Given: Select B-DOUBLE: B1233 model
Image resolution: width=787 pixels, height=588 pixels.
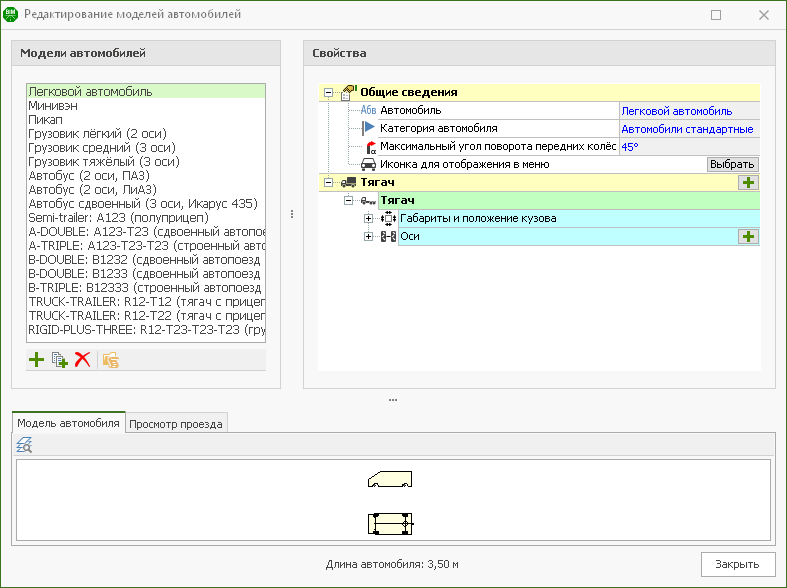Looking at the screenshot, I should tap(146, 274).
